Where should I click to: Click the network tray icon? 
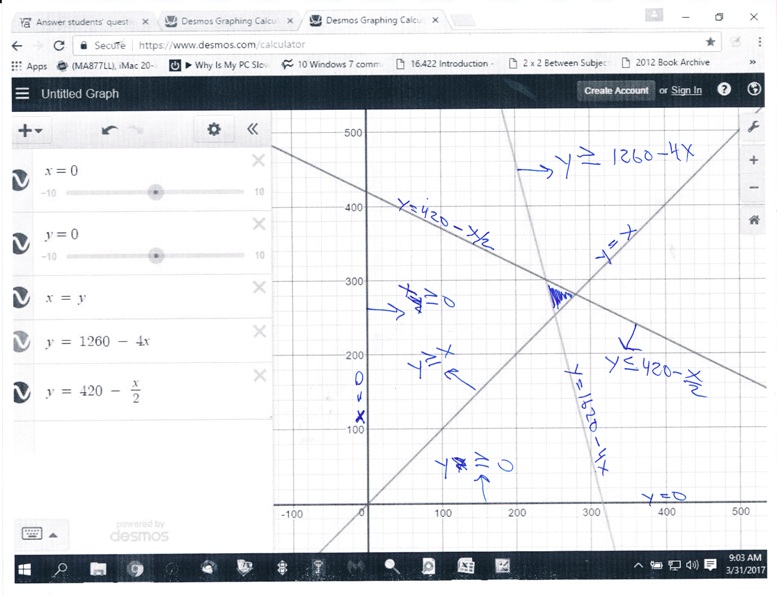point(674,565)
